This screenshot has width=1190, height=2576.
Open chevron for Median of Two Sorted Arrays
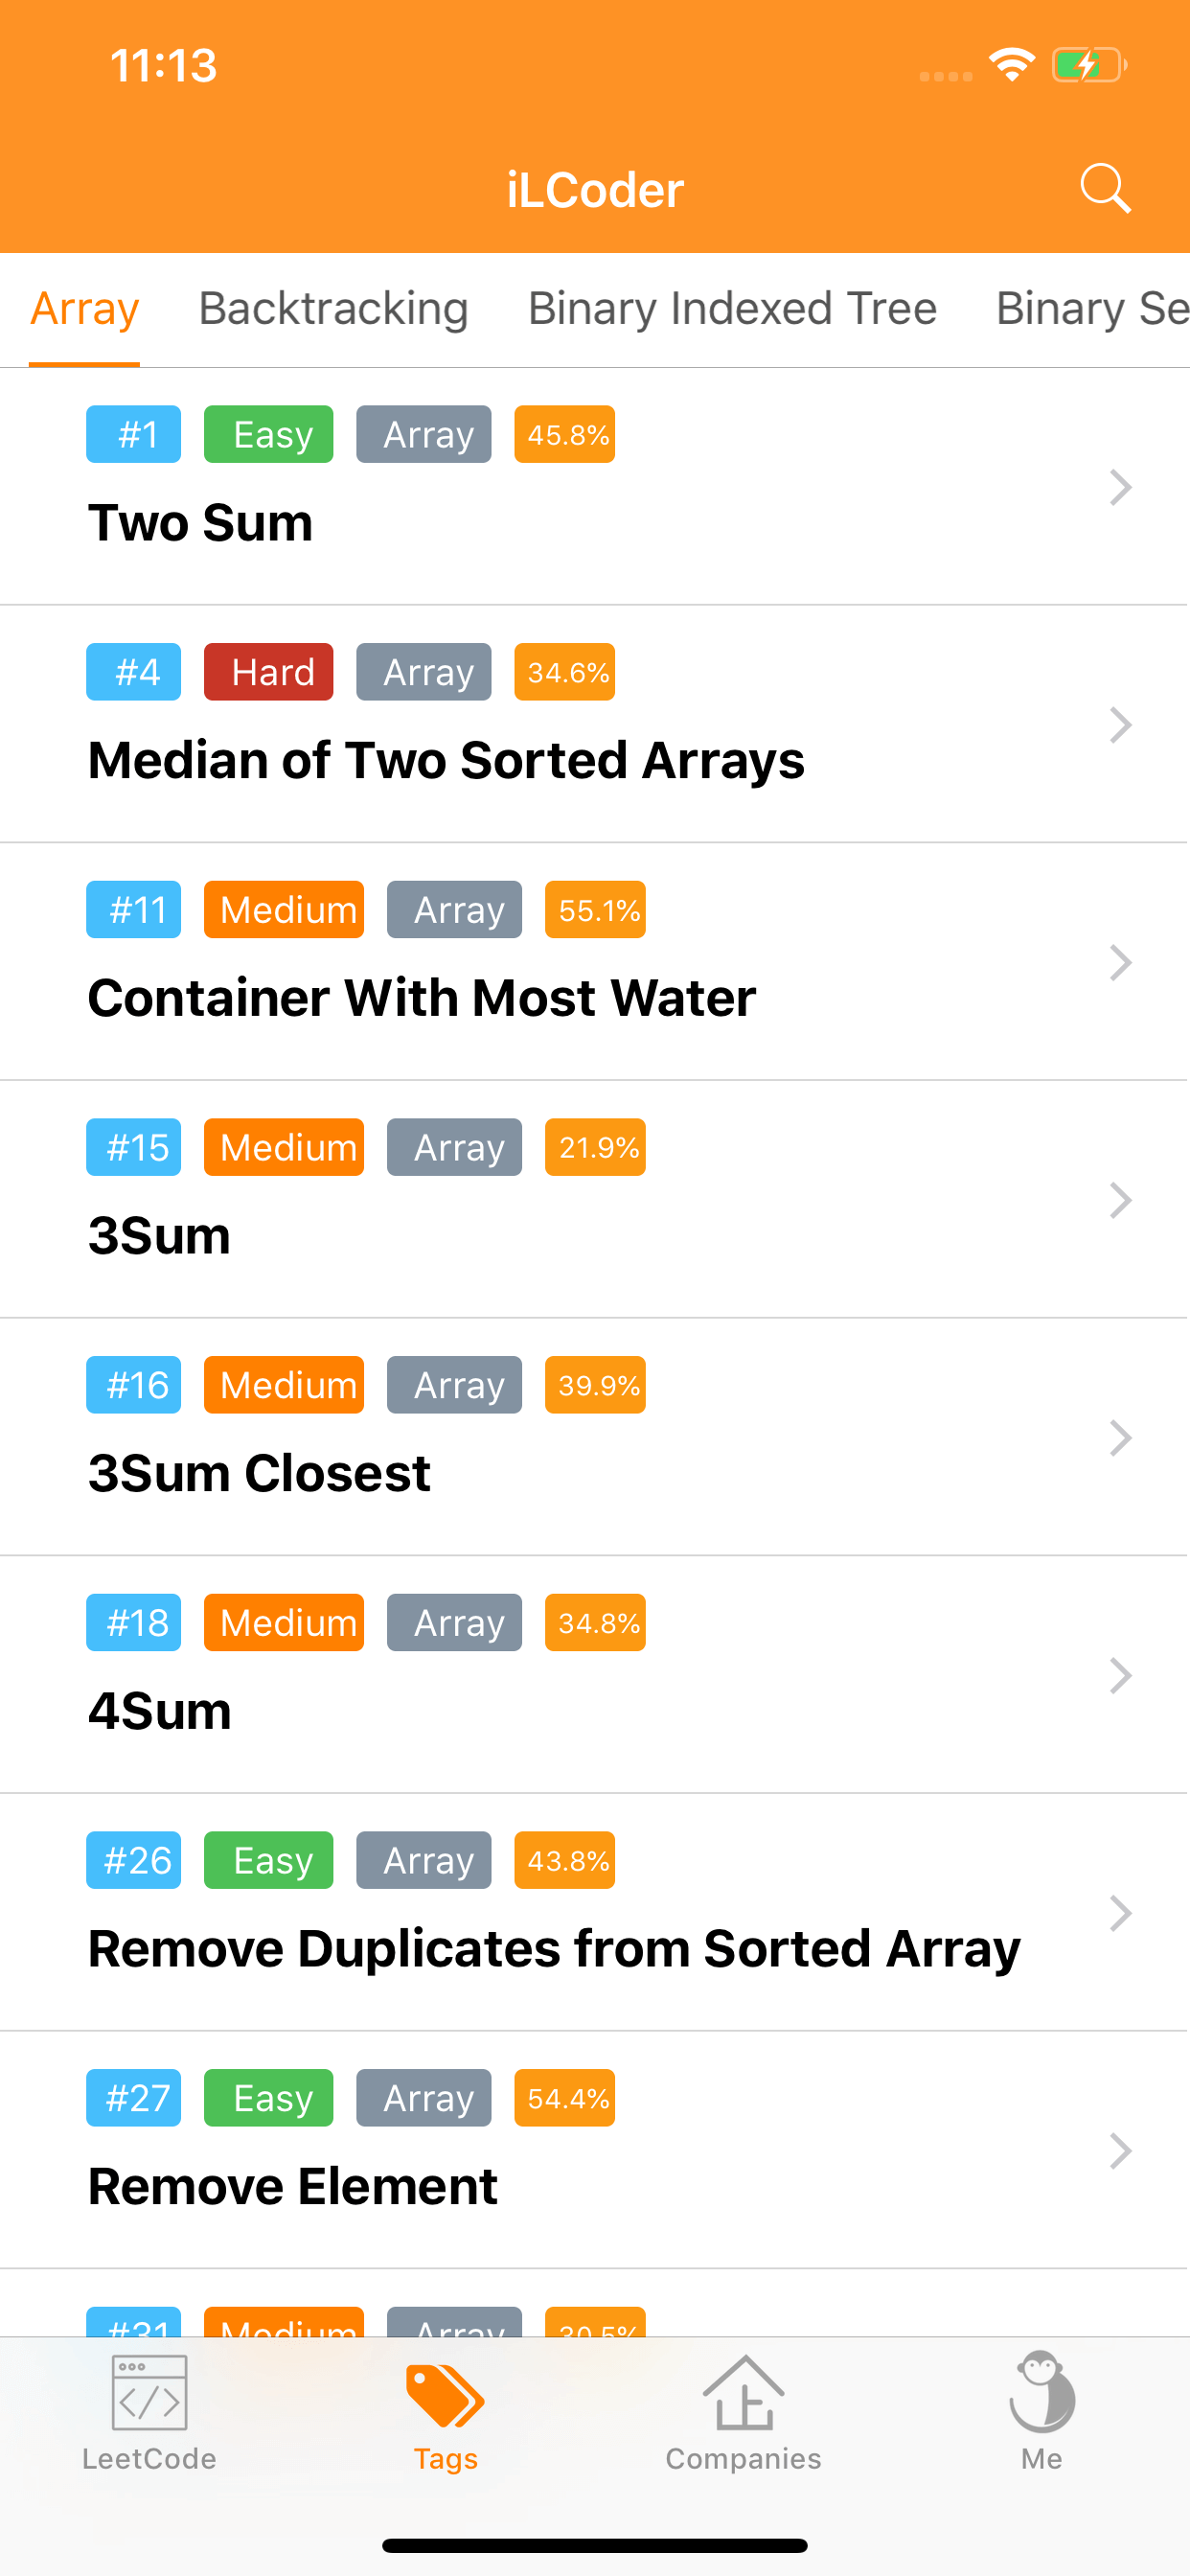1120,725
